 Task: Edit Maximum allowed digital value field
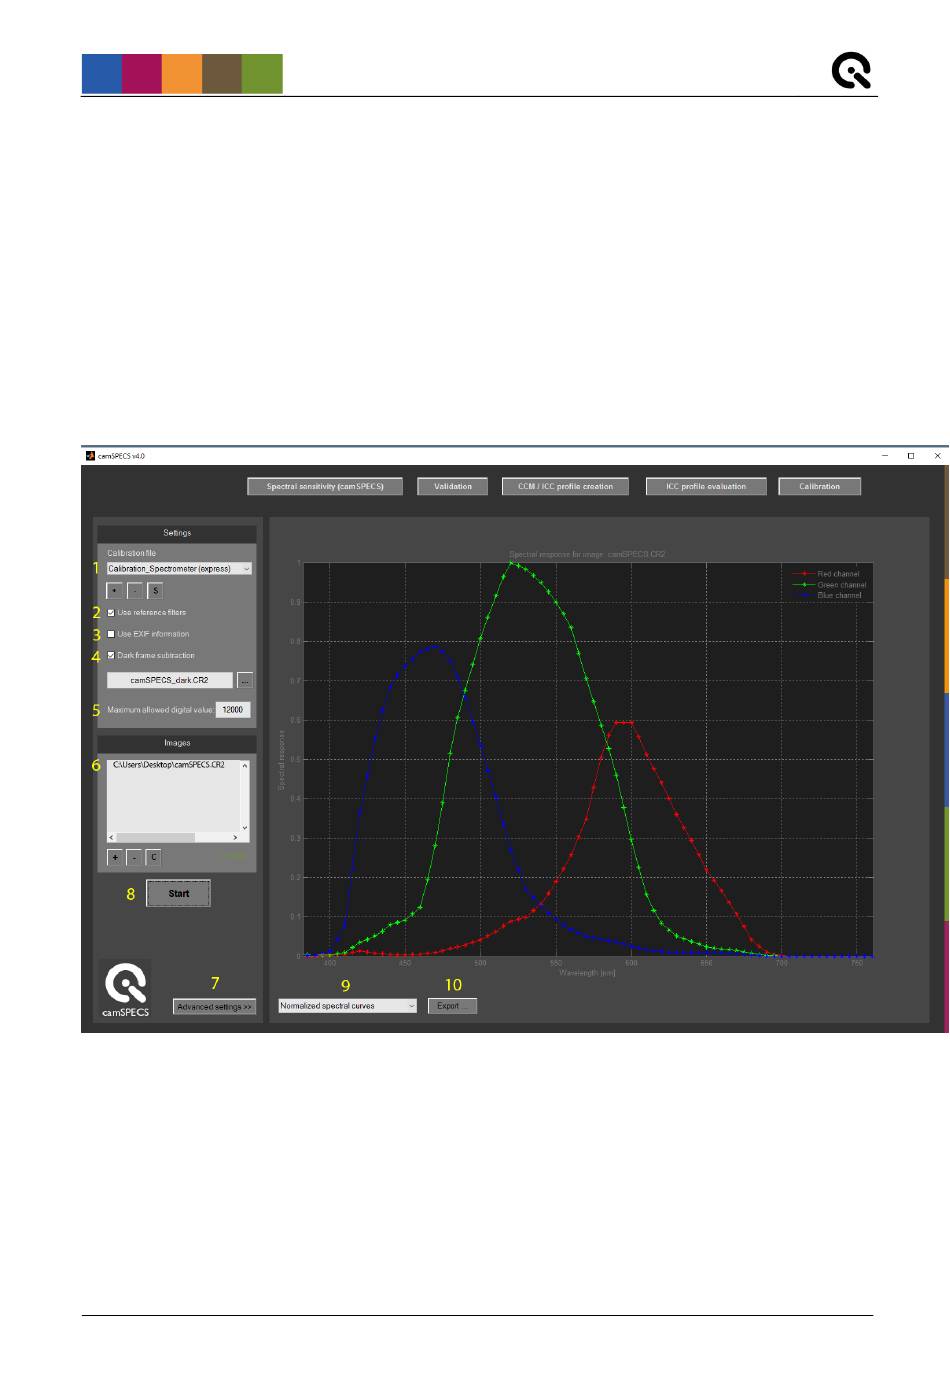232,710
